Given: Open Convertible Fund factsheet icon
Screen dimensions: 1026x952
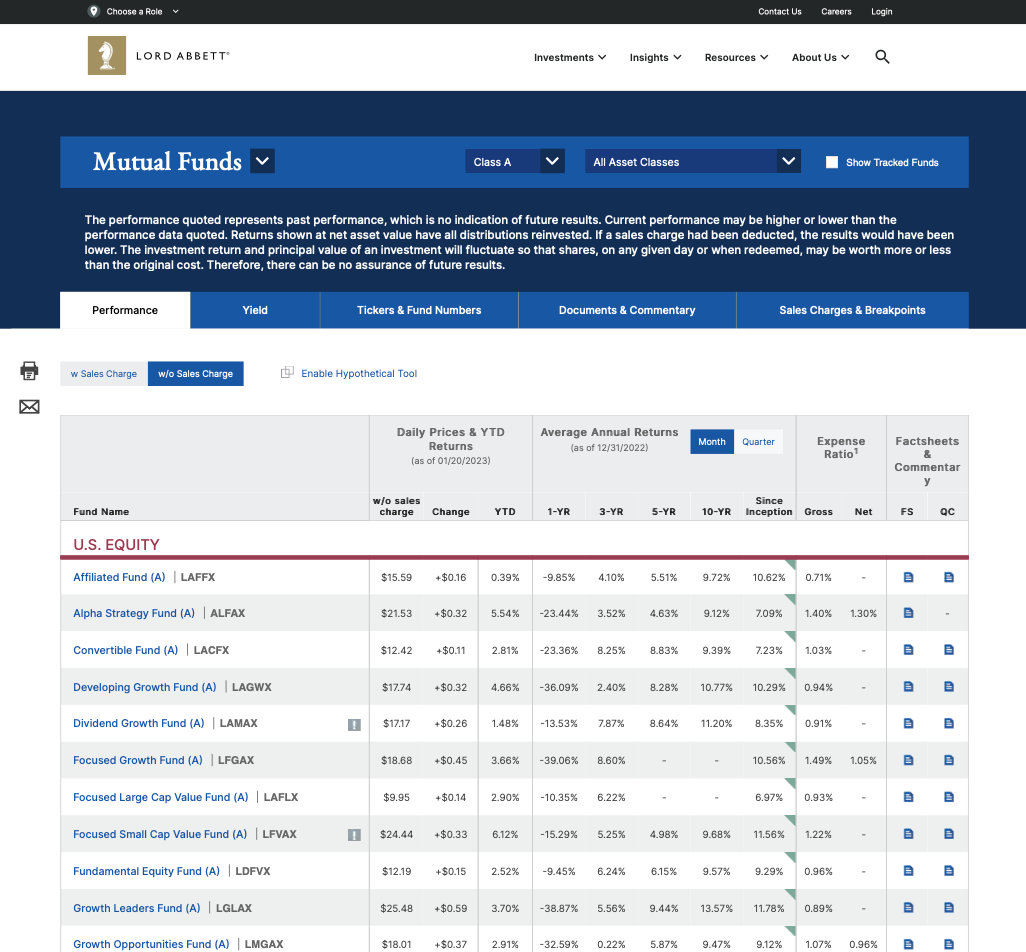Looking at the screenshot, I should (x=908, y=650).
